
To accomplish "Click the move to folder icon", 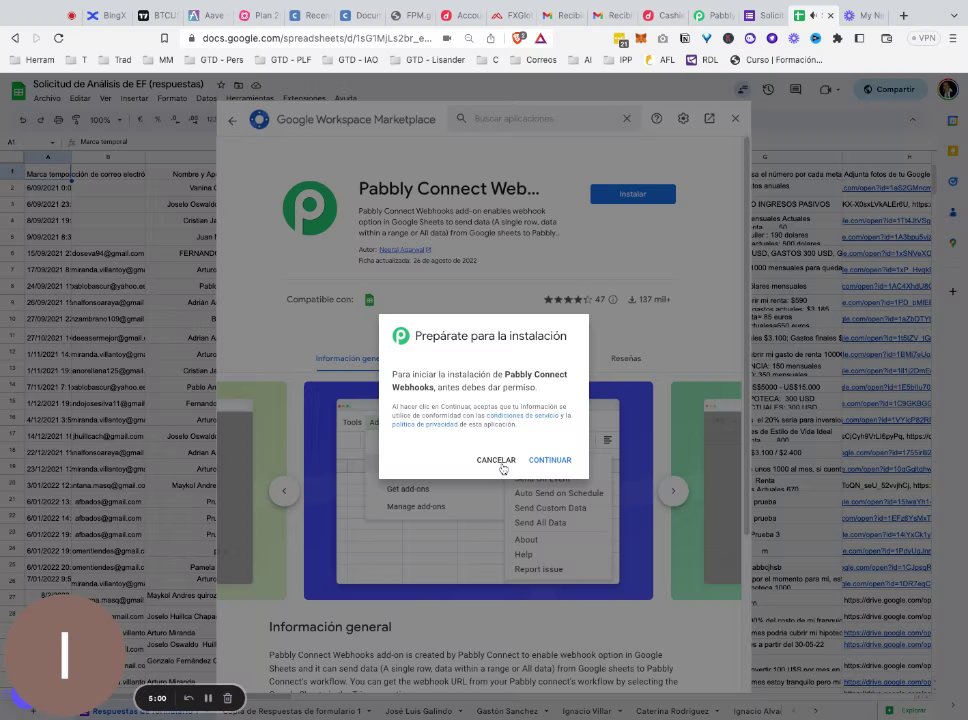I will [238, 85].
